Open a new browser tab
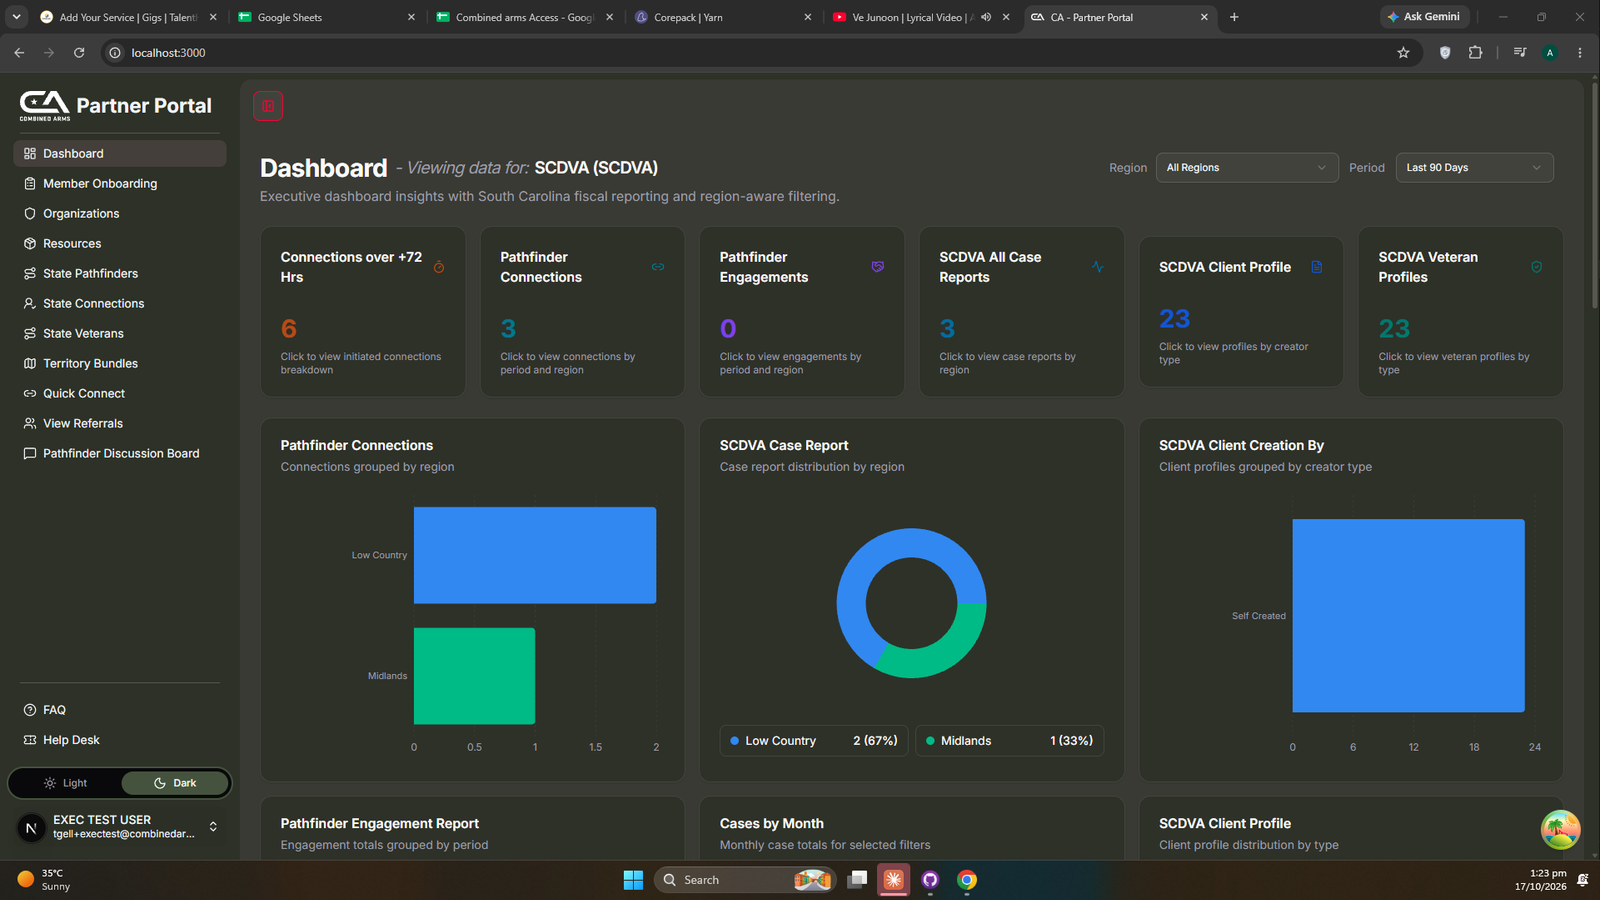The height and width of the screenshot is (900, 1600). click(x=1234, y=17)
